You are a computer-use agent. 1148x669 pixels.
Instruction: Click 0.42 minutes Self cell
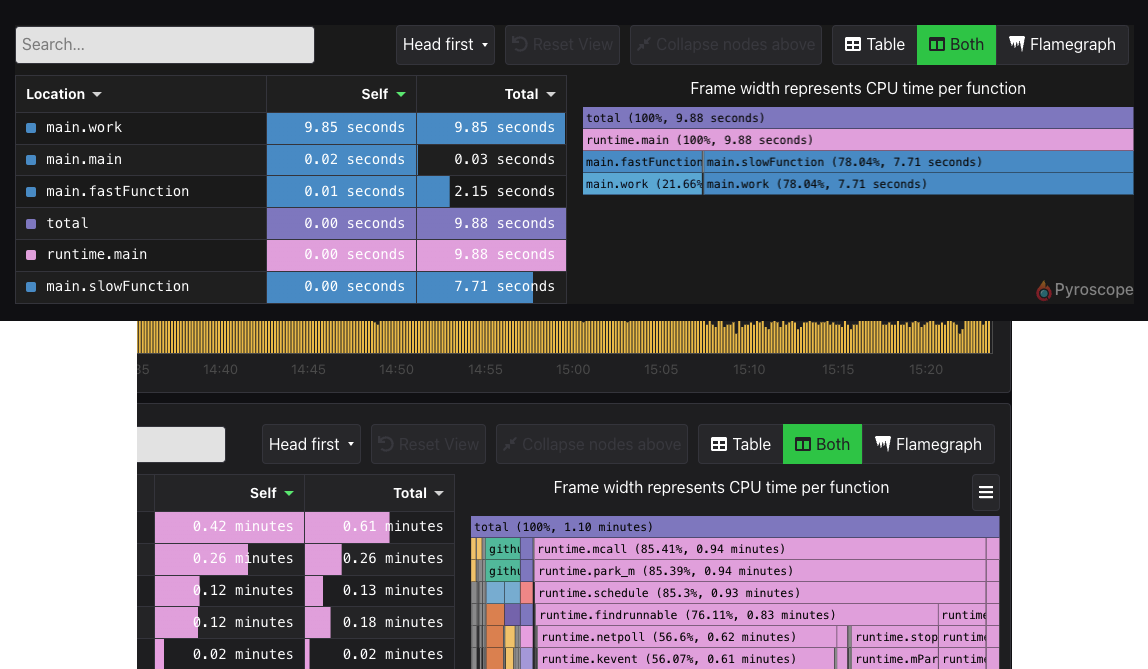[229, 527]
